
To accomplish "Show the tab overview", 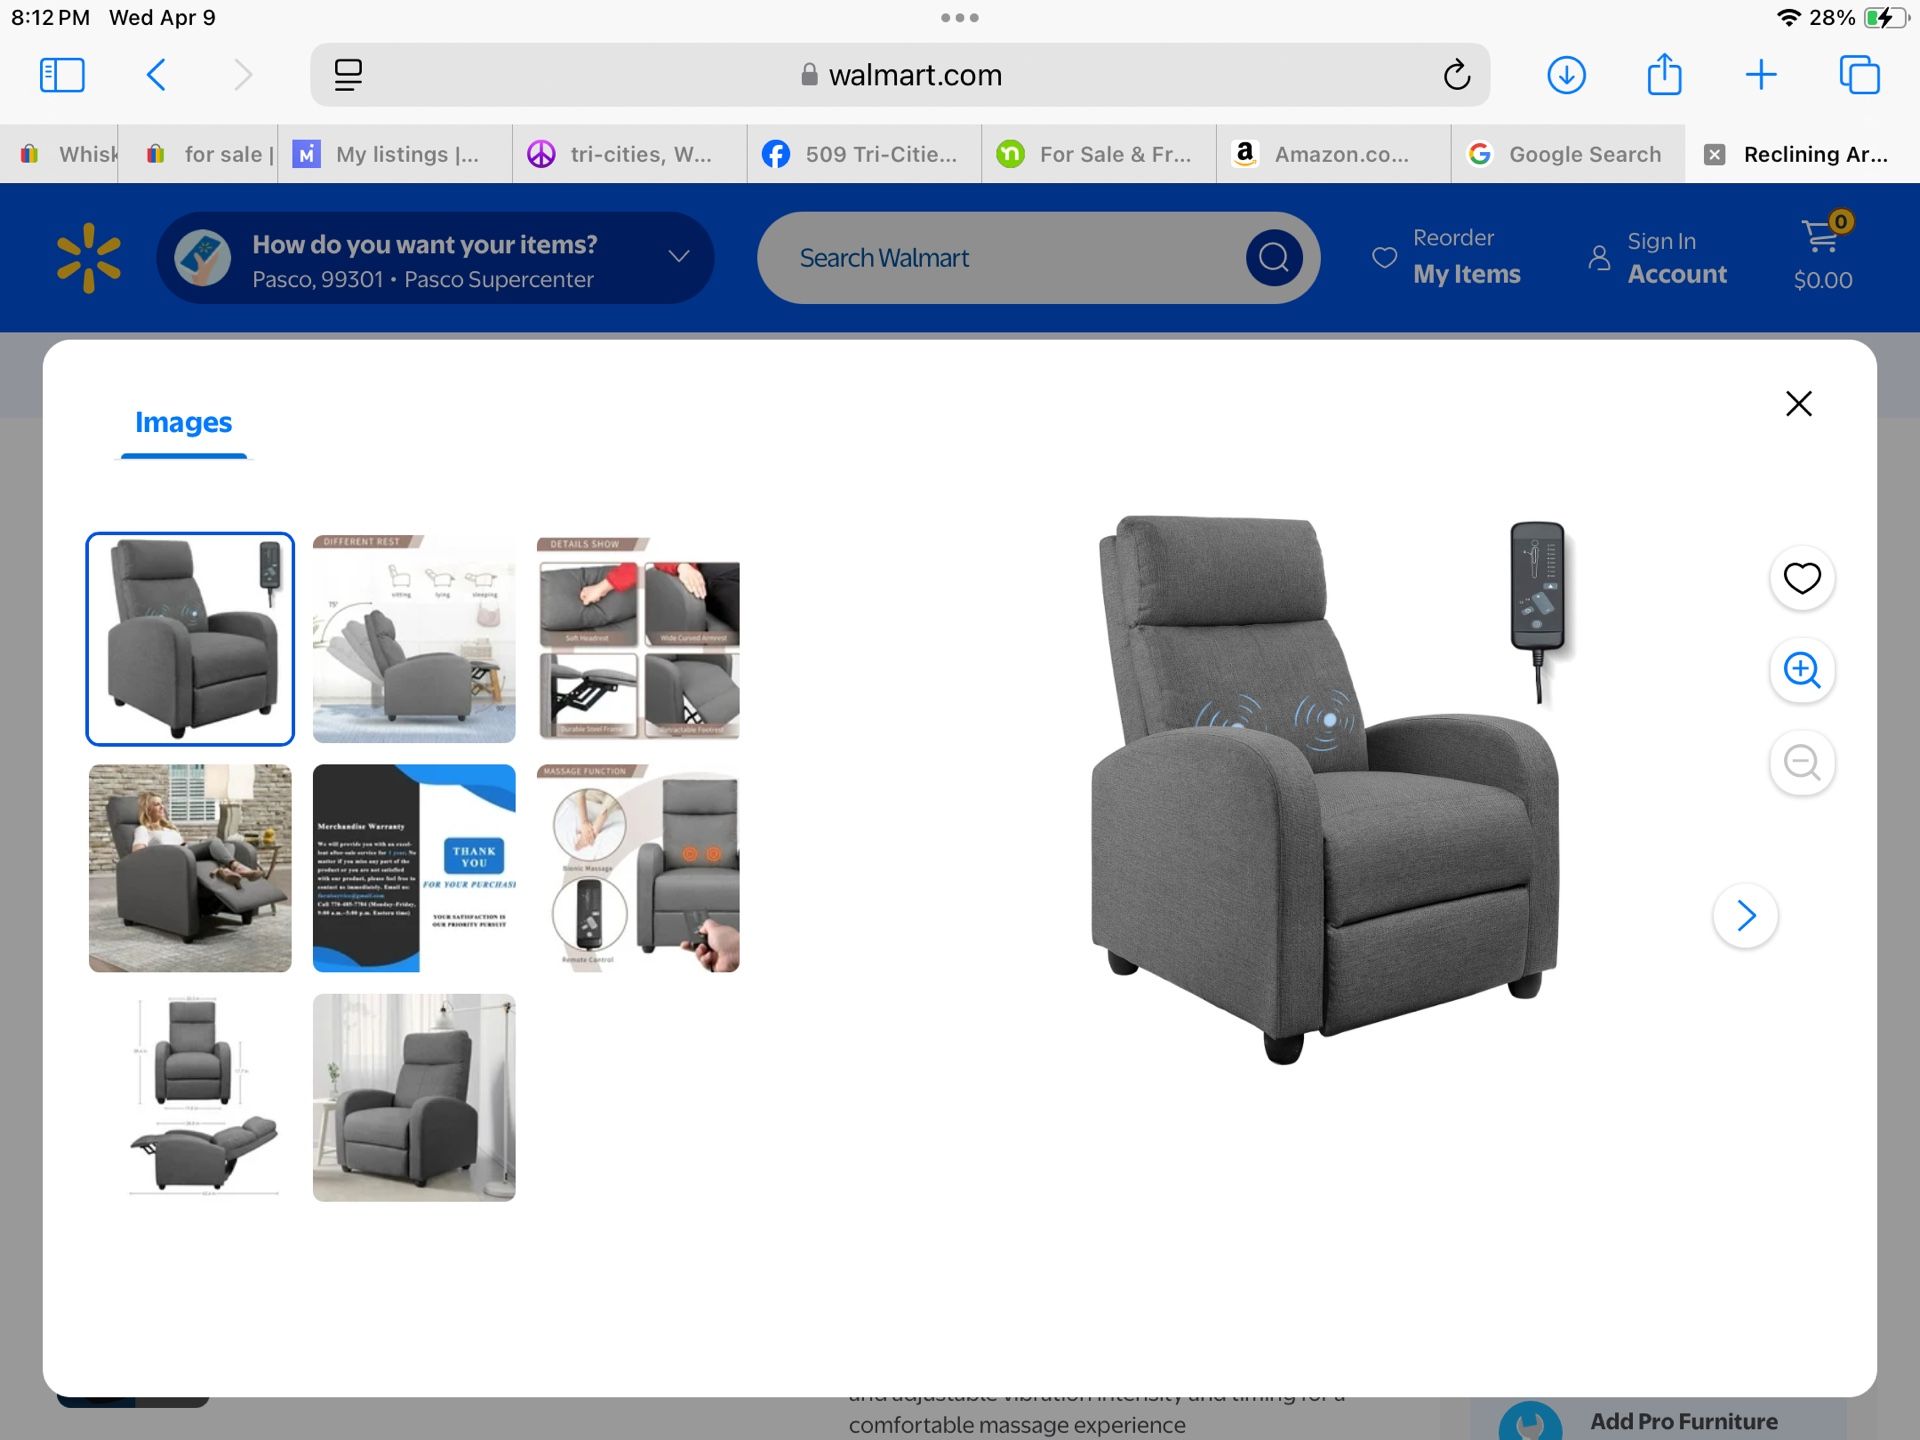I will pyautogui.click(x=1859, y=75).
